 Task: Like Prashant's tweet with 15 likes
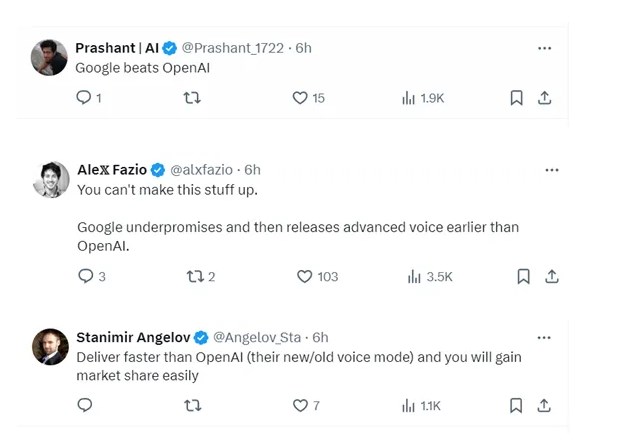(x=299, y=98)
